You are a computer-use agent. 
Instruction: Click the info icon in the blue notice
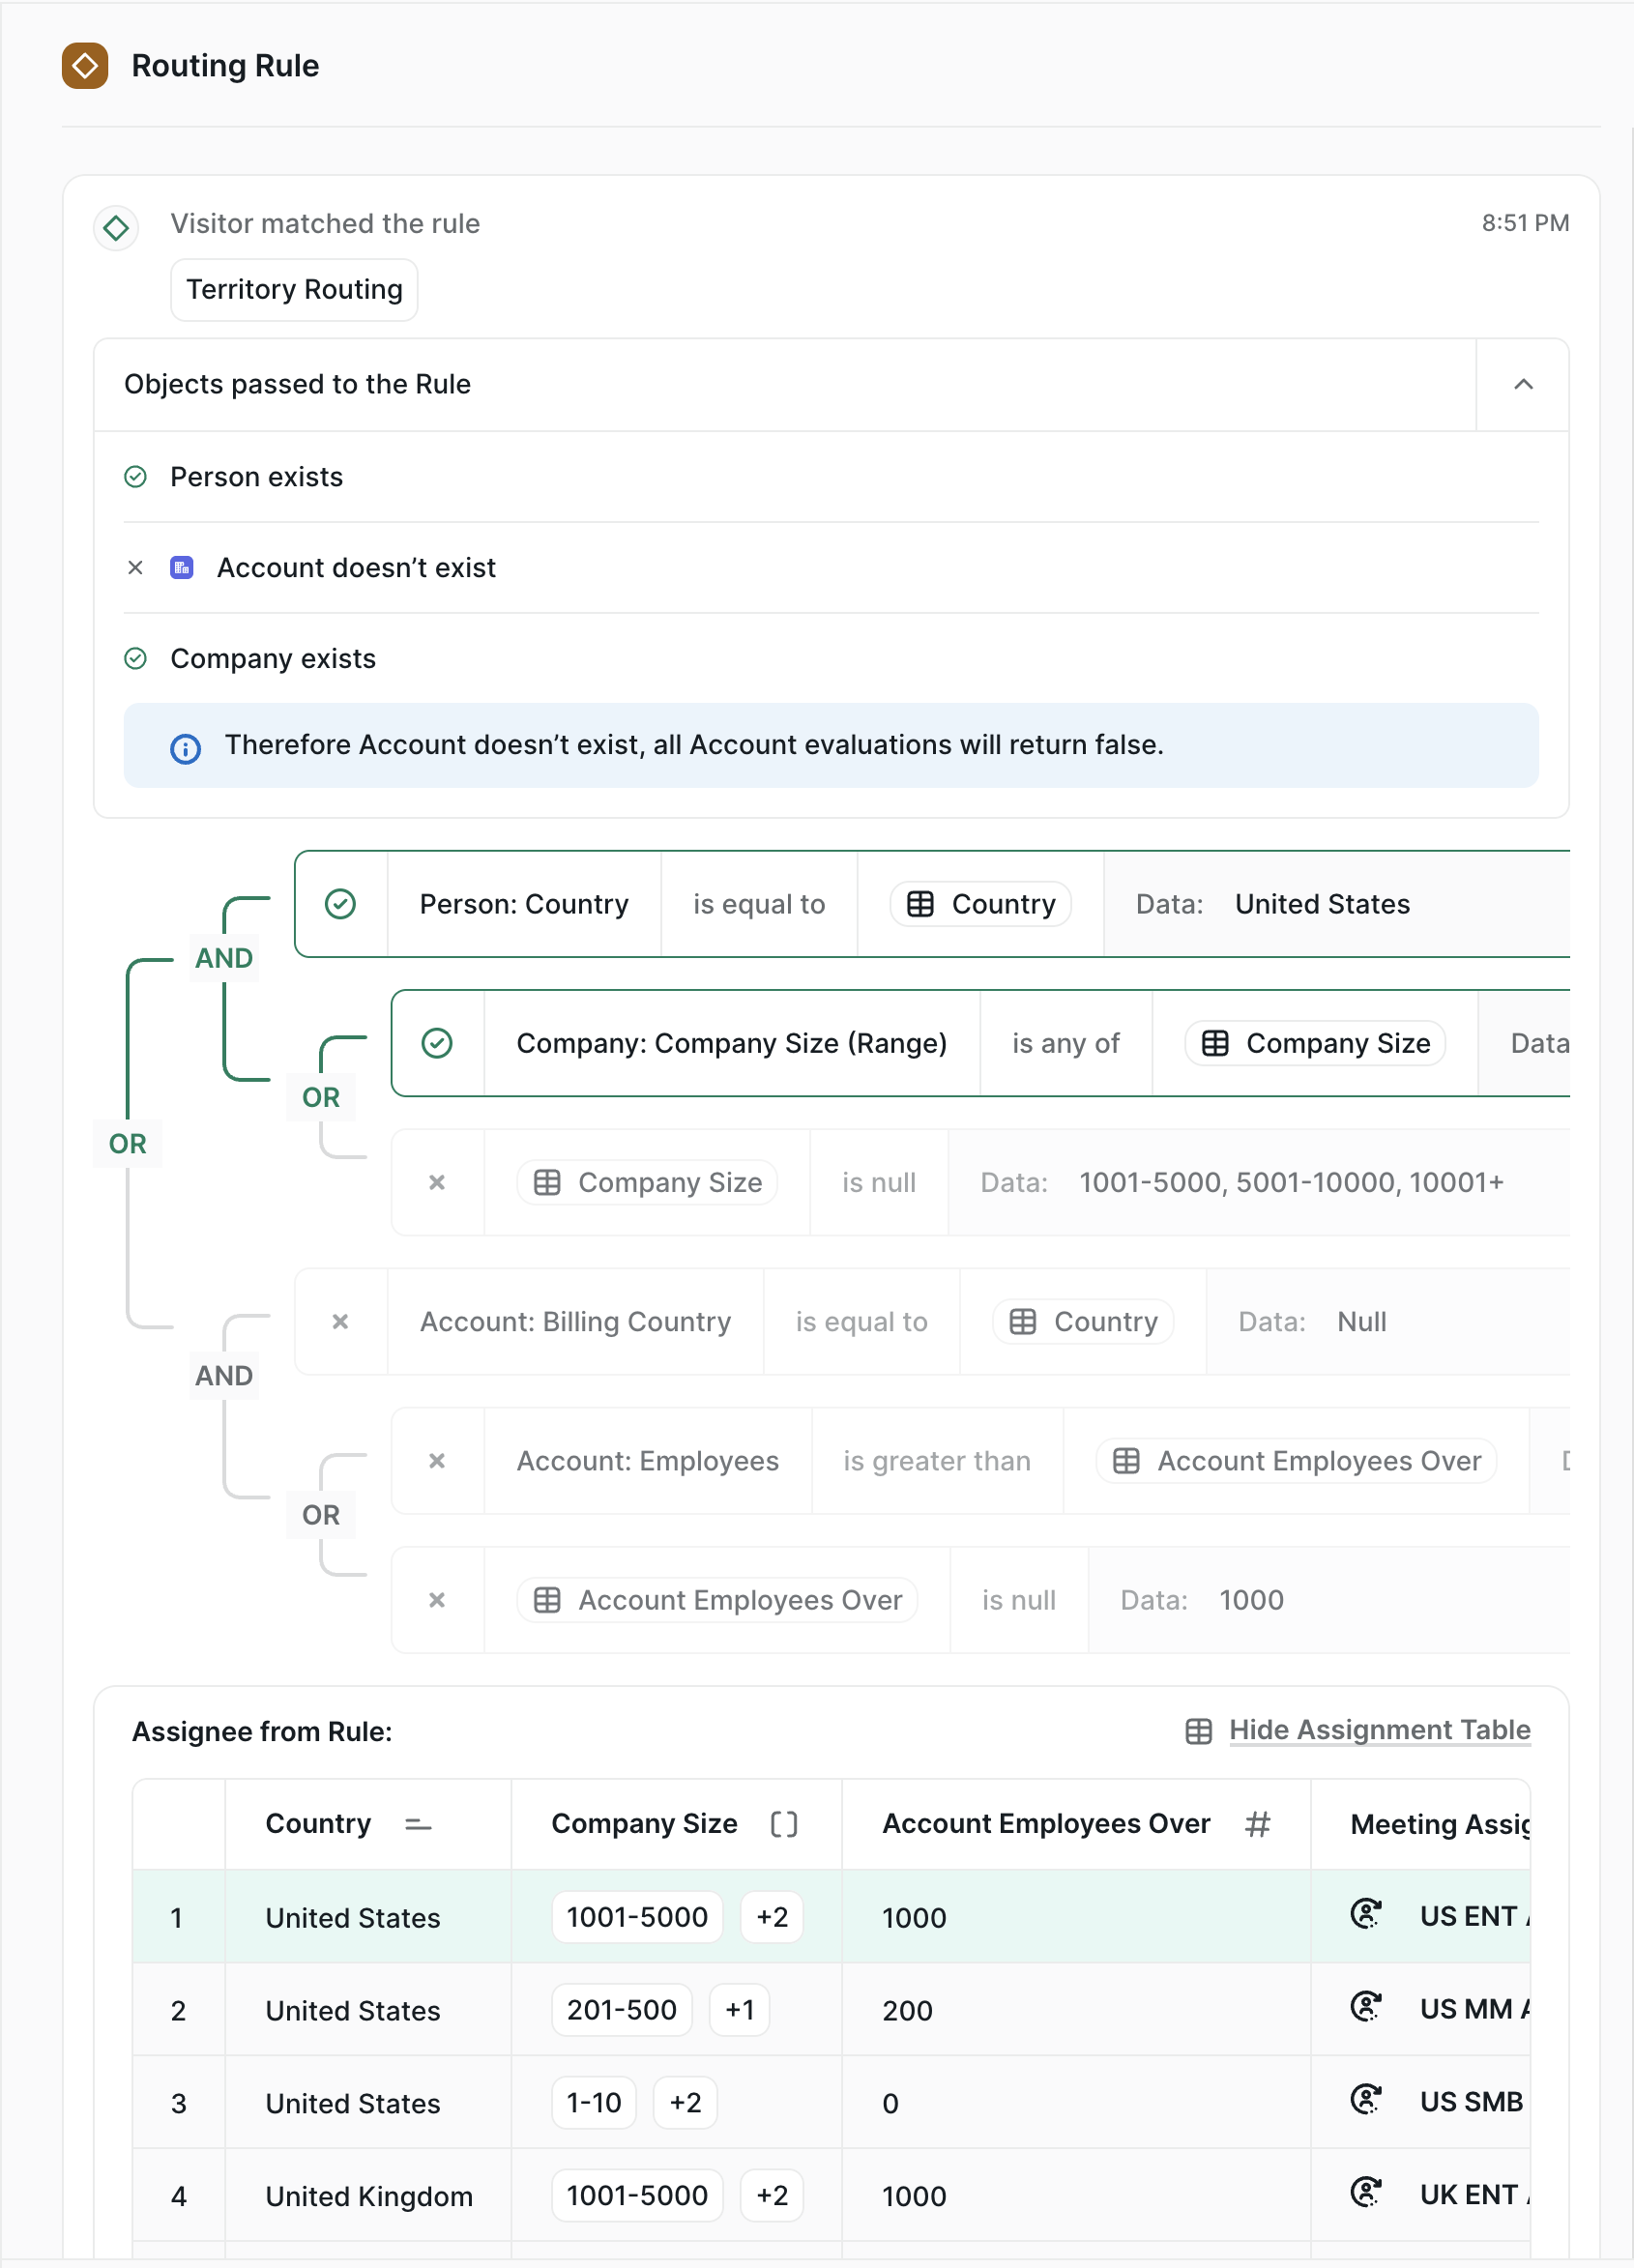point(185,748)
